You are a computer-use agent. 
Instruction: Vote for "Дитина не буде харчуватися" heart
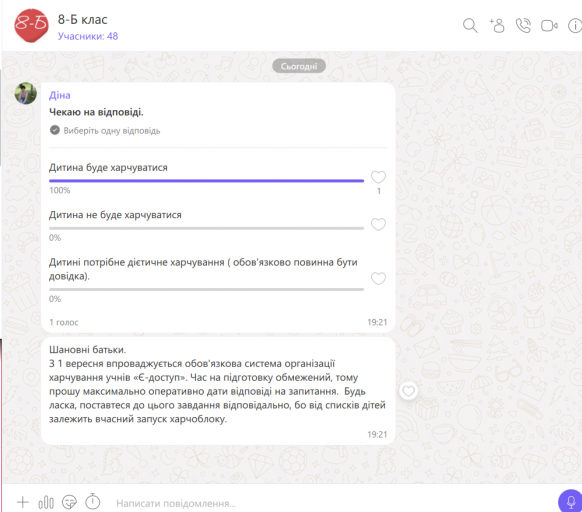click(x=378, y=224)
